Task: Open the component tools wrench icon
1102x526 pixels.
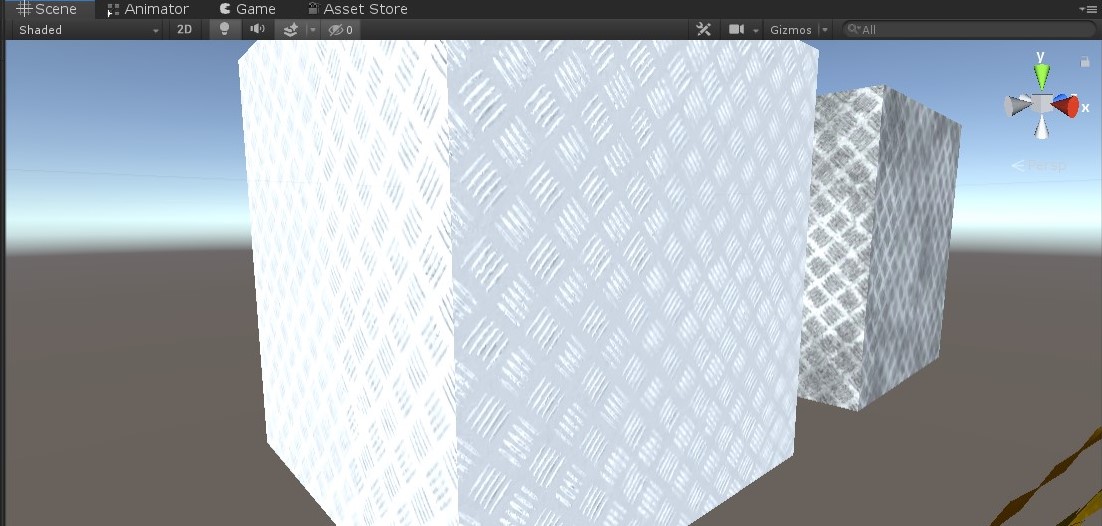Action: tap(704, 30)
